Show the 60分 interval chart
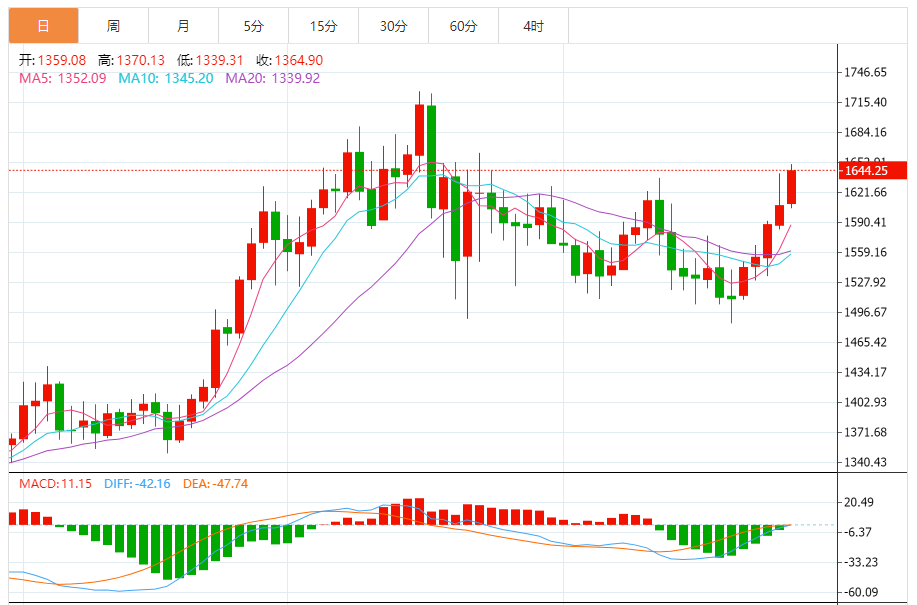Viewport: 917px width, 605px height. 463,26
